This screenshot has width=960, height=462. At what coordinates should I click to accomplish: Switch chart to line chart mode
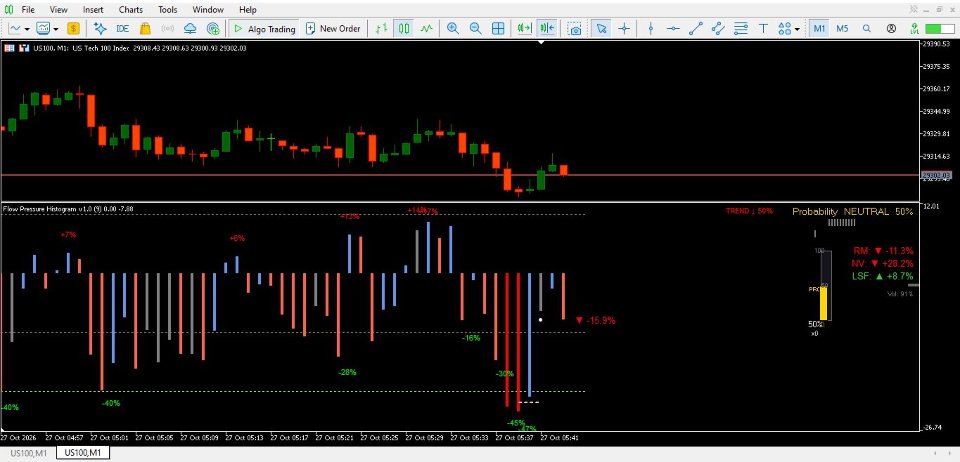[427, 28]
